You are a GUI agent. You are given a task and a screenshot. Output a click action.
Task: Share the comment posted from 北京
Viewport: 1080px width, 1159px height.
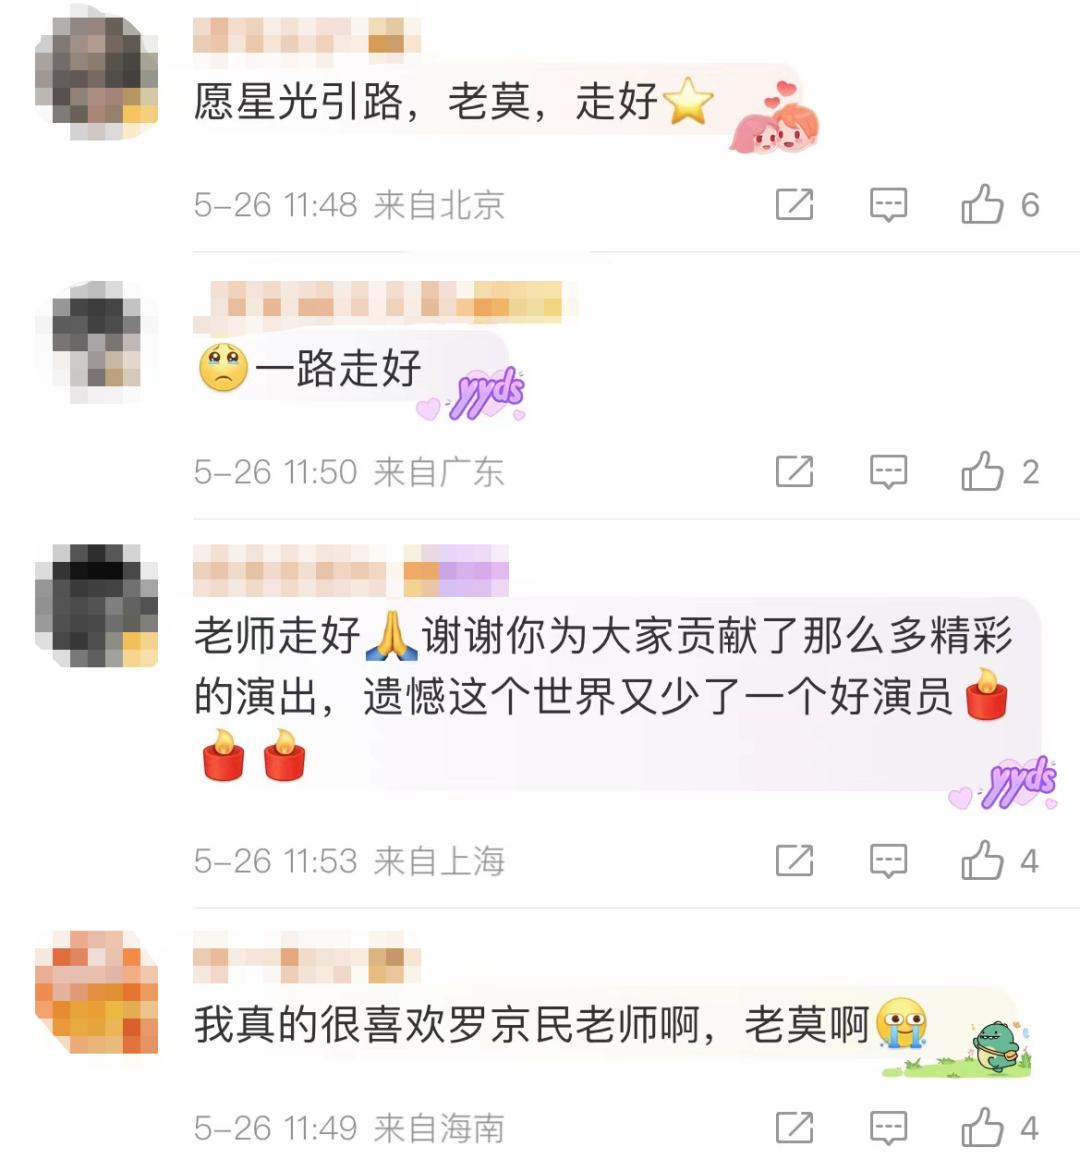click(795, 204)
